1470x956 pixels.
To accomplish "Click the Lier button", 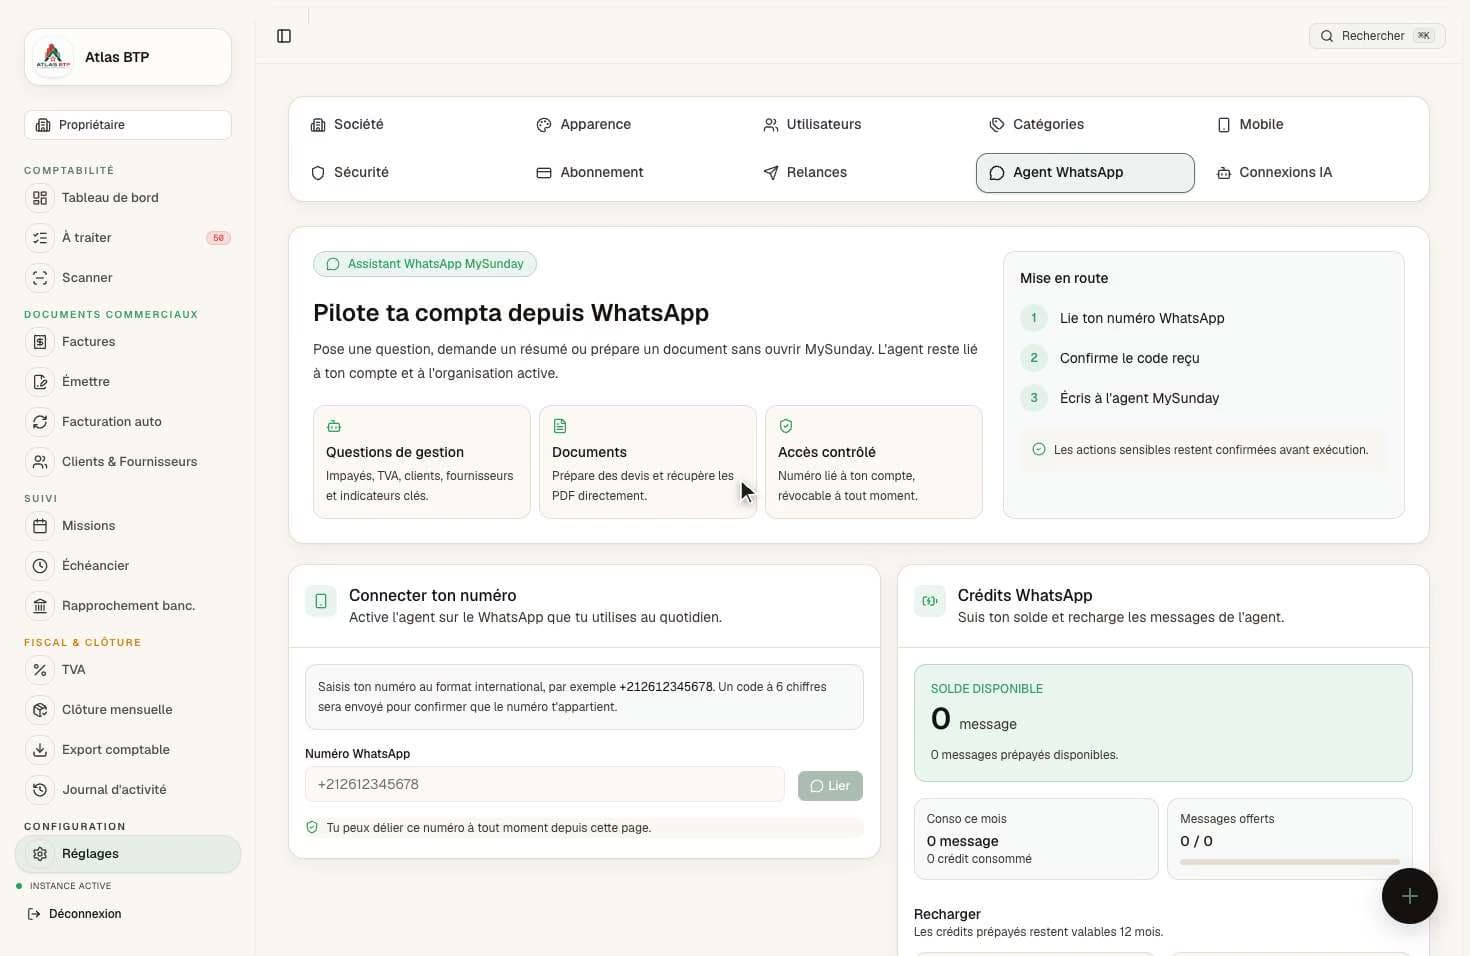I will (830, 786).
